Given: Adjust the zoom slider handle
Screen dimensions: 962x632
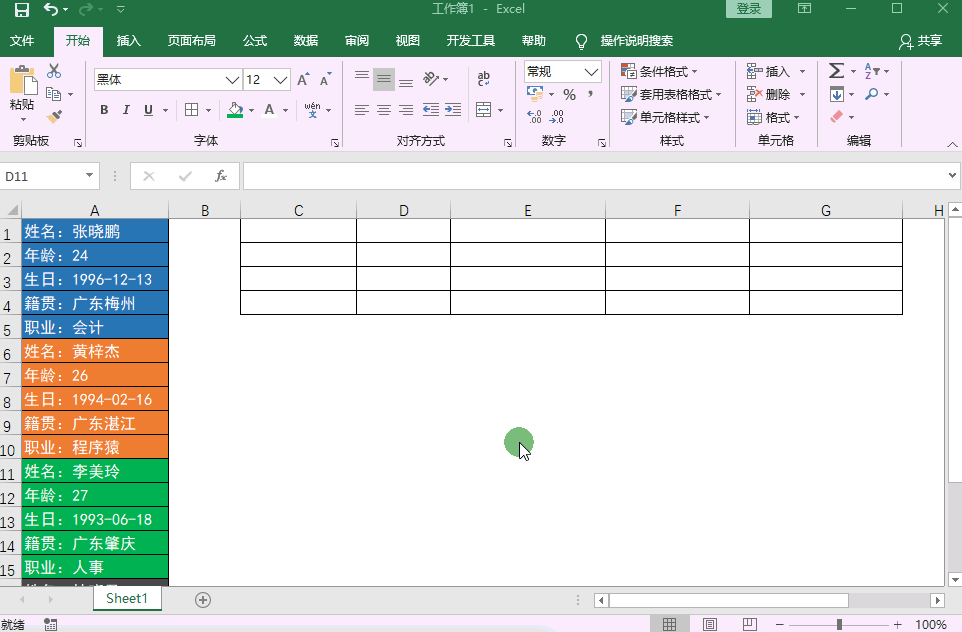Looking at the screenshot, I should [839, 624].
